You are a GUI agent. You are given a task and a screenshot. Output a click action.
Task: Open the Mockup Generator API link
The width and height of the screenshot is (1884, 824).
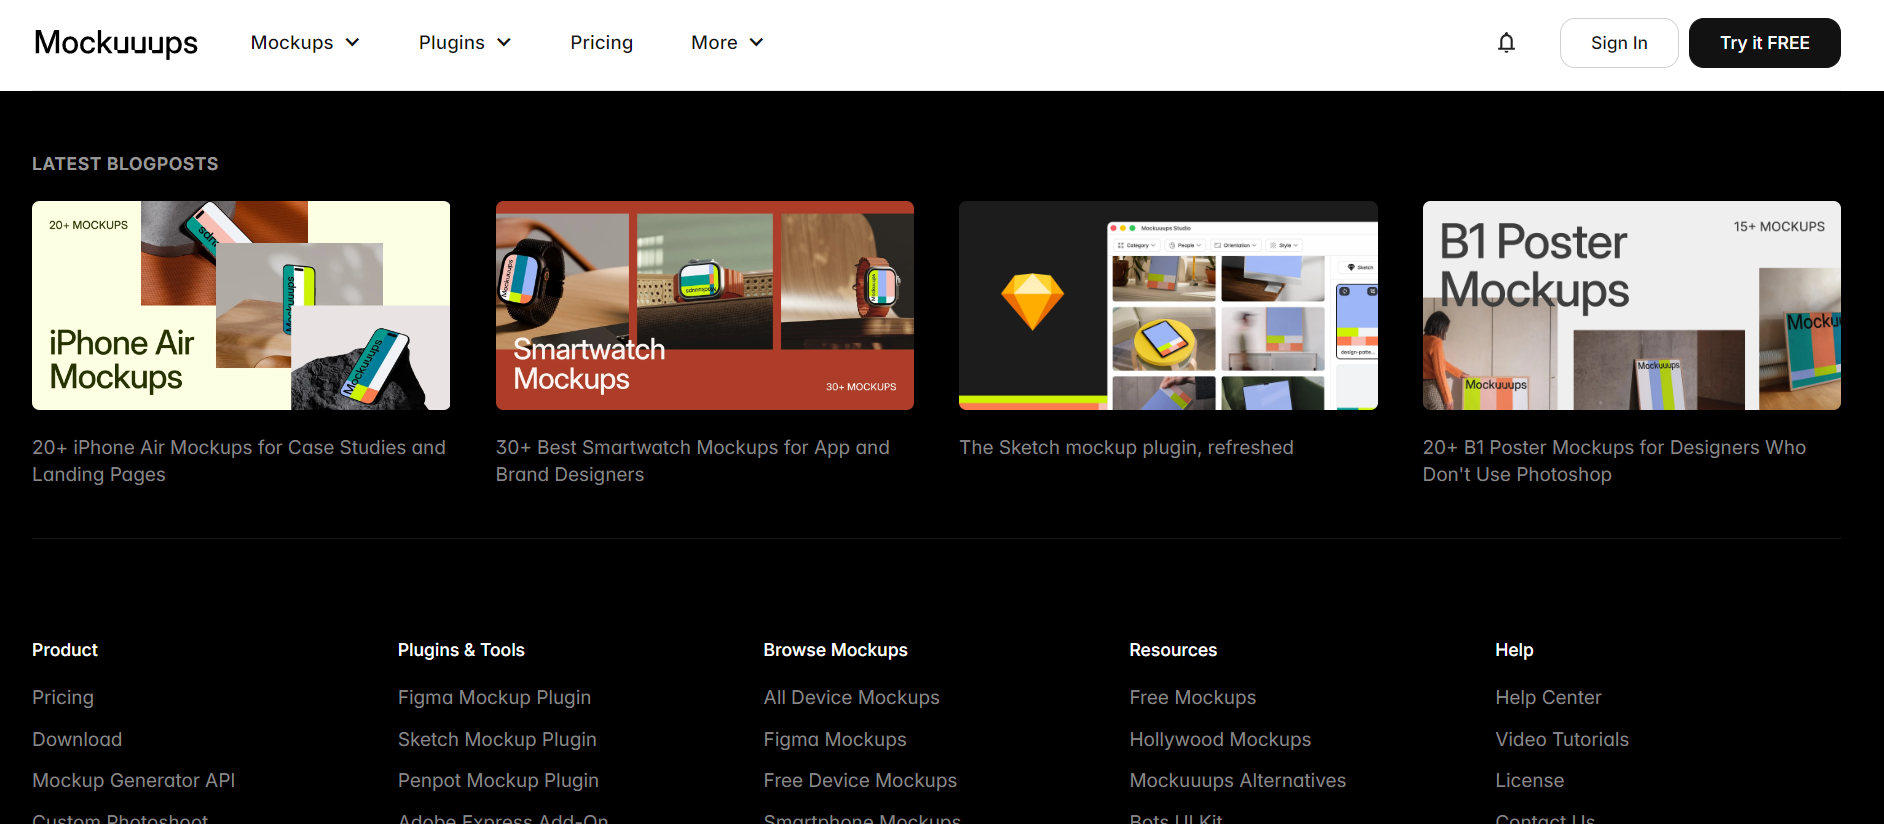pyautogui.click(x=134, y=781)
